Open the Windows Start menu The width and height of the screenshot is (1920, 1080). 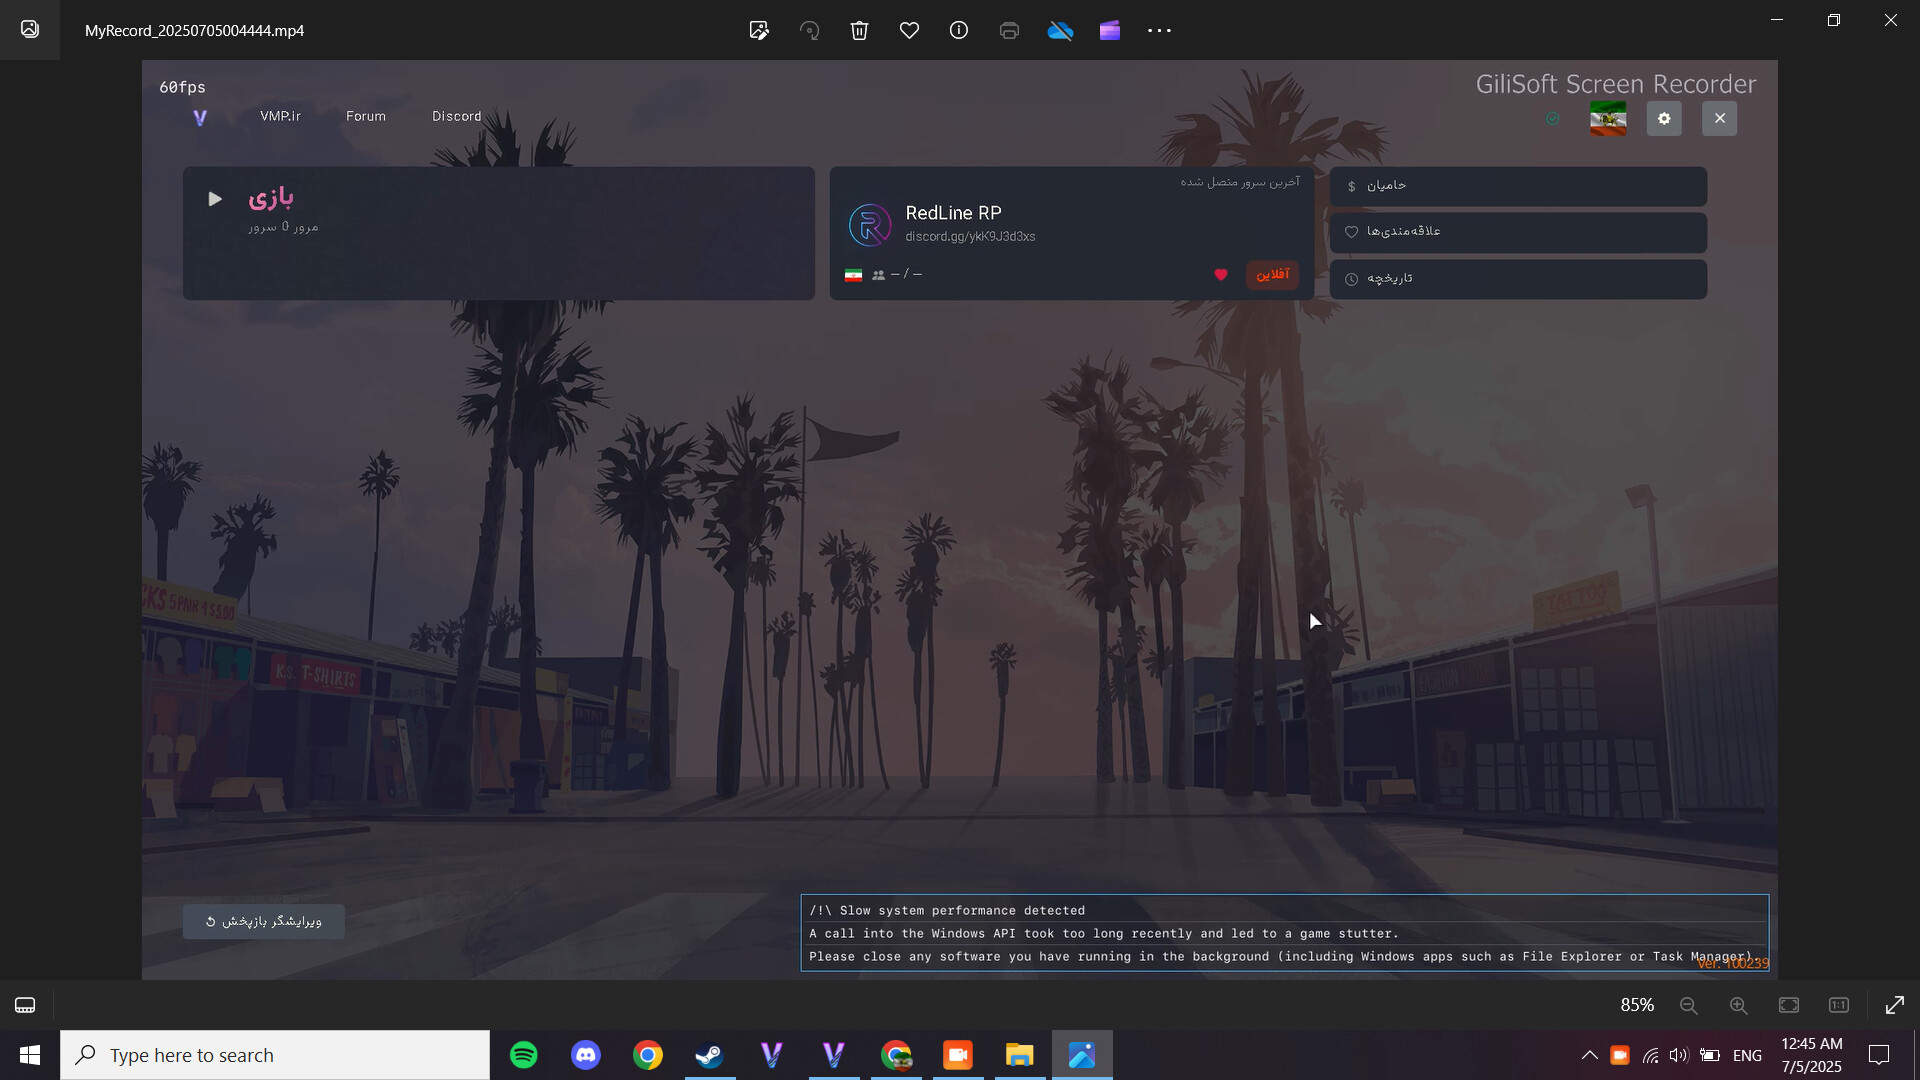30,1055
